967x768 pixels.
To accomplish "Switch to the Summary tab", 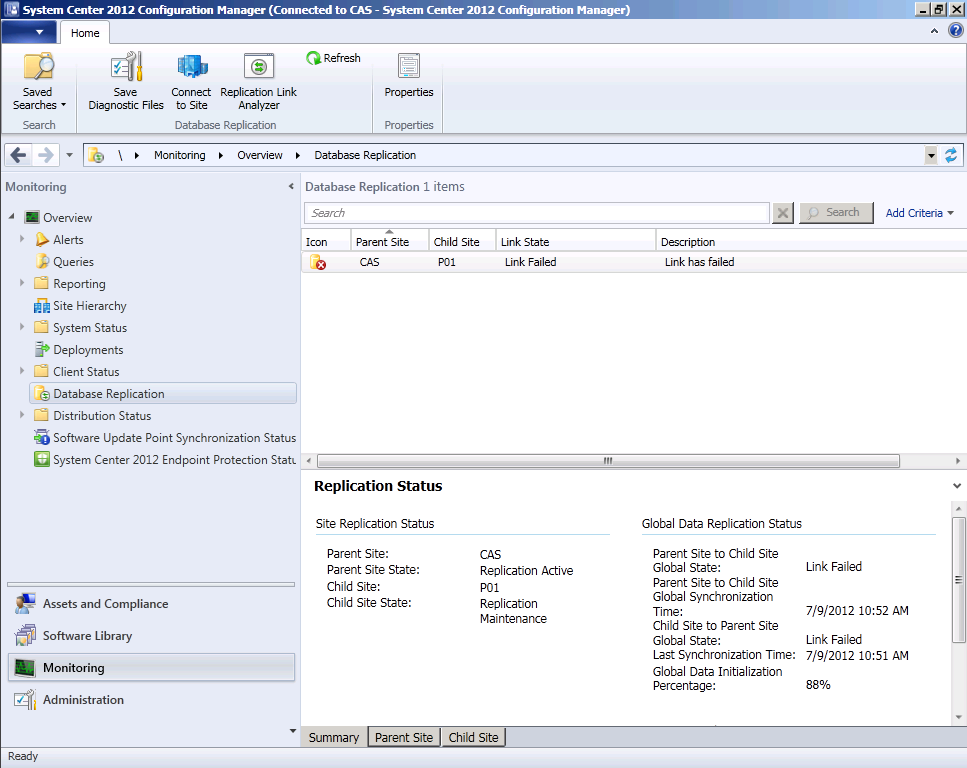I will (334, 738).
